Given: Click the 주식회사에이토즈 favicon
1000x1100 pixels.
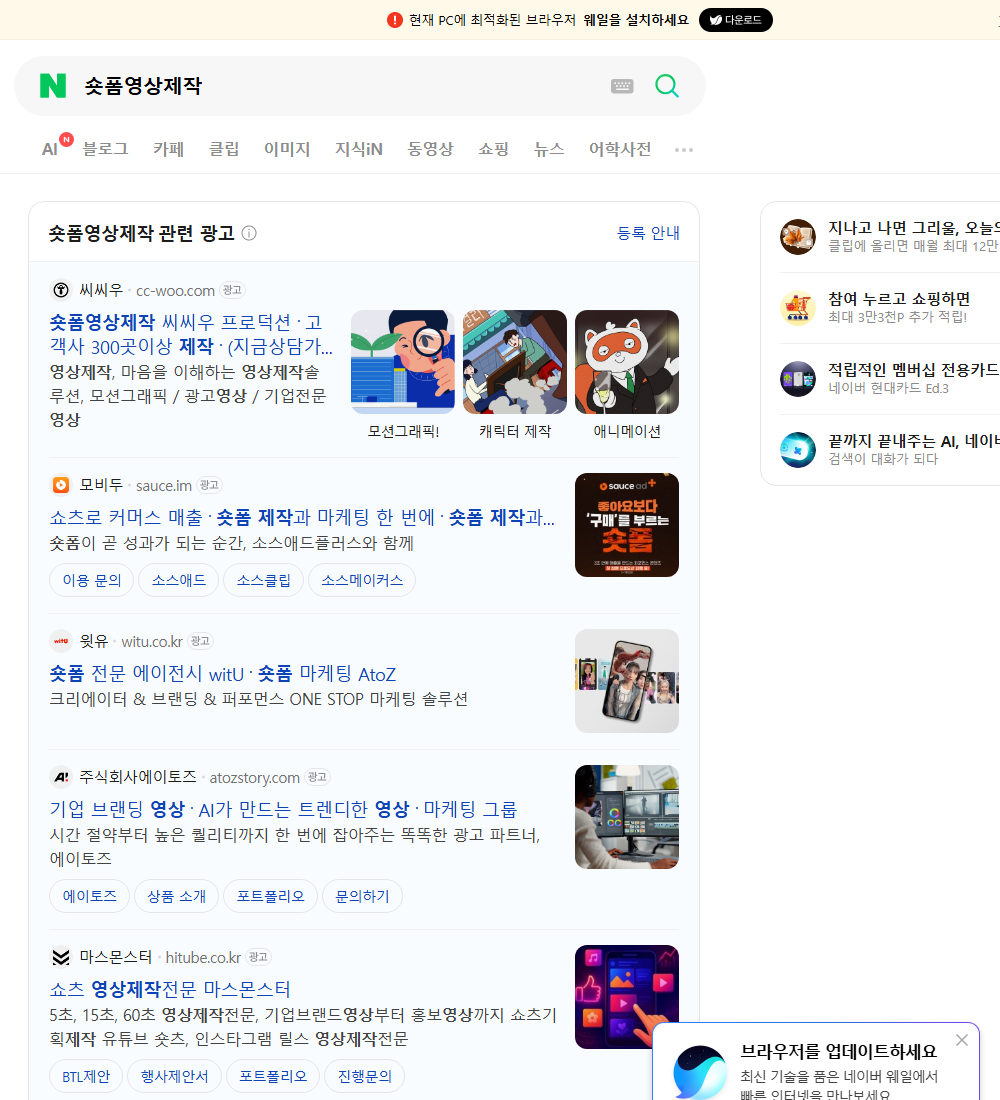Looking at the screenshot, I should pyautogui.click(x=61, y=777).
